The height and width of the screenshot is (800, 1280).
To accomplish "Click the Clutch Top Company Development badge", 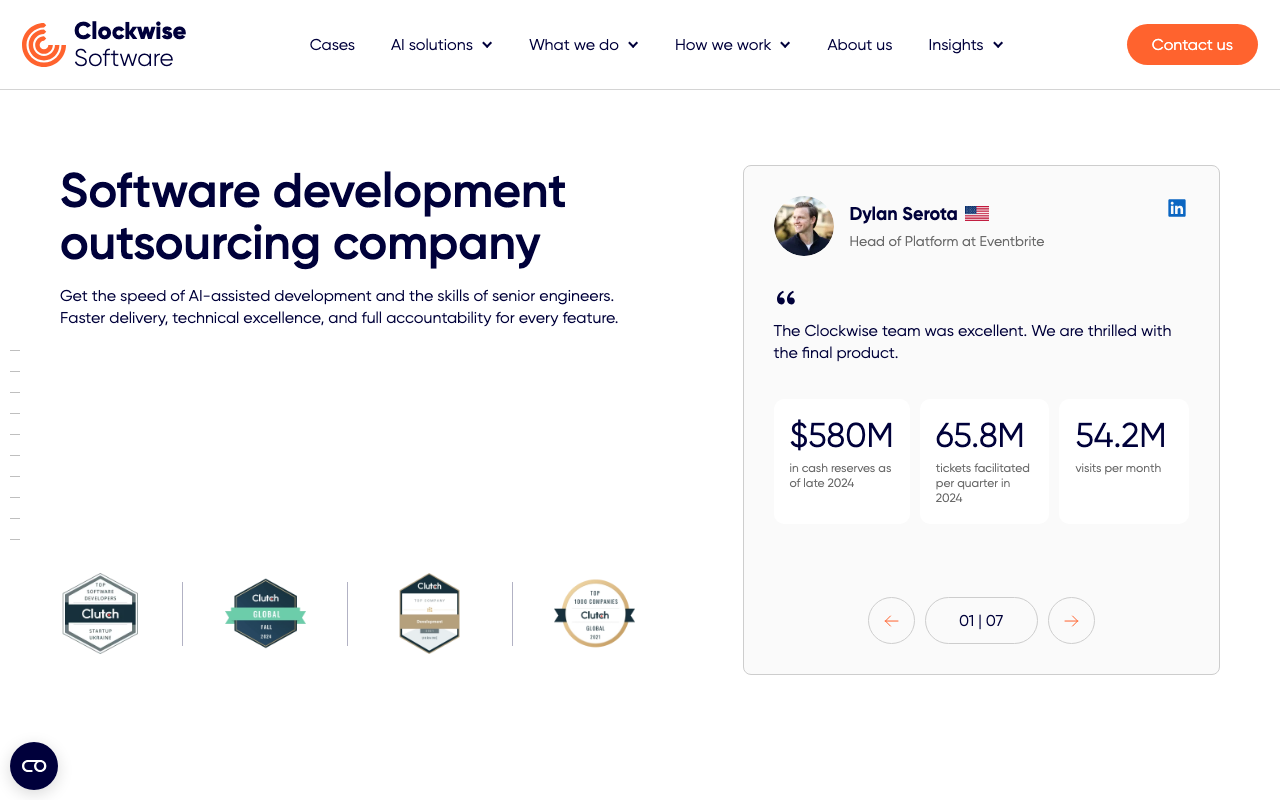I will pos(429,613).
